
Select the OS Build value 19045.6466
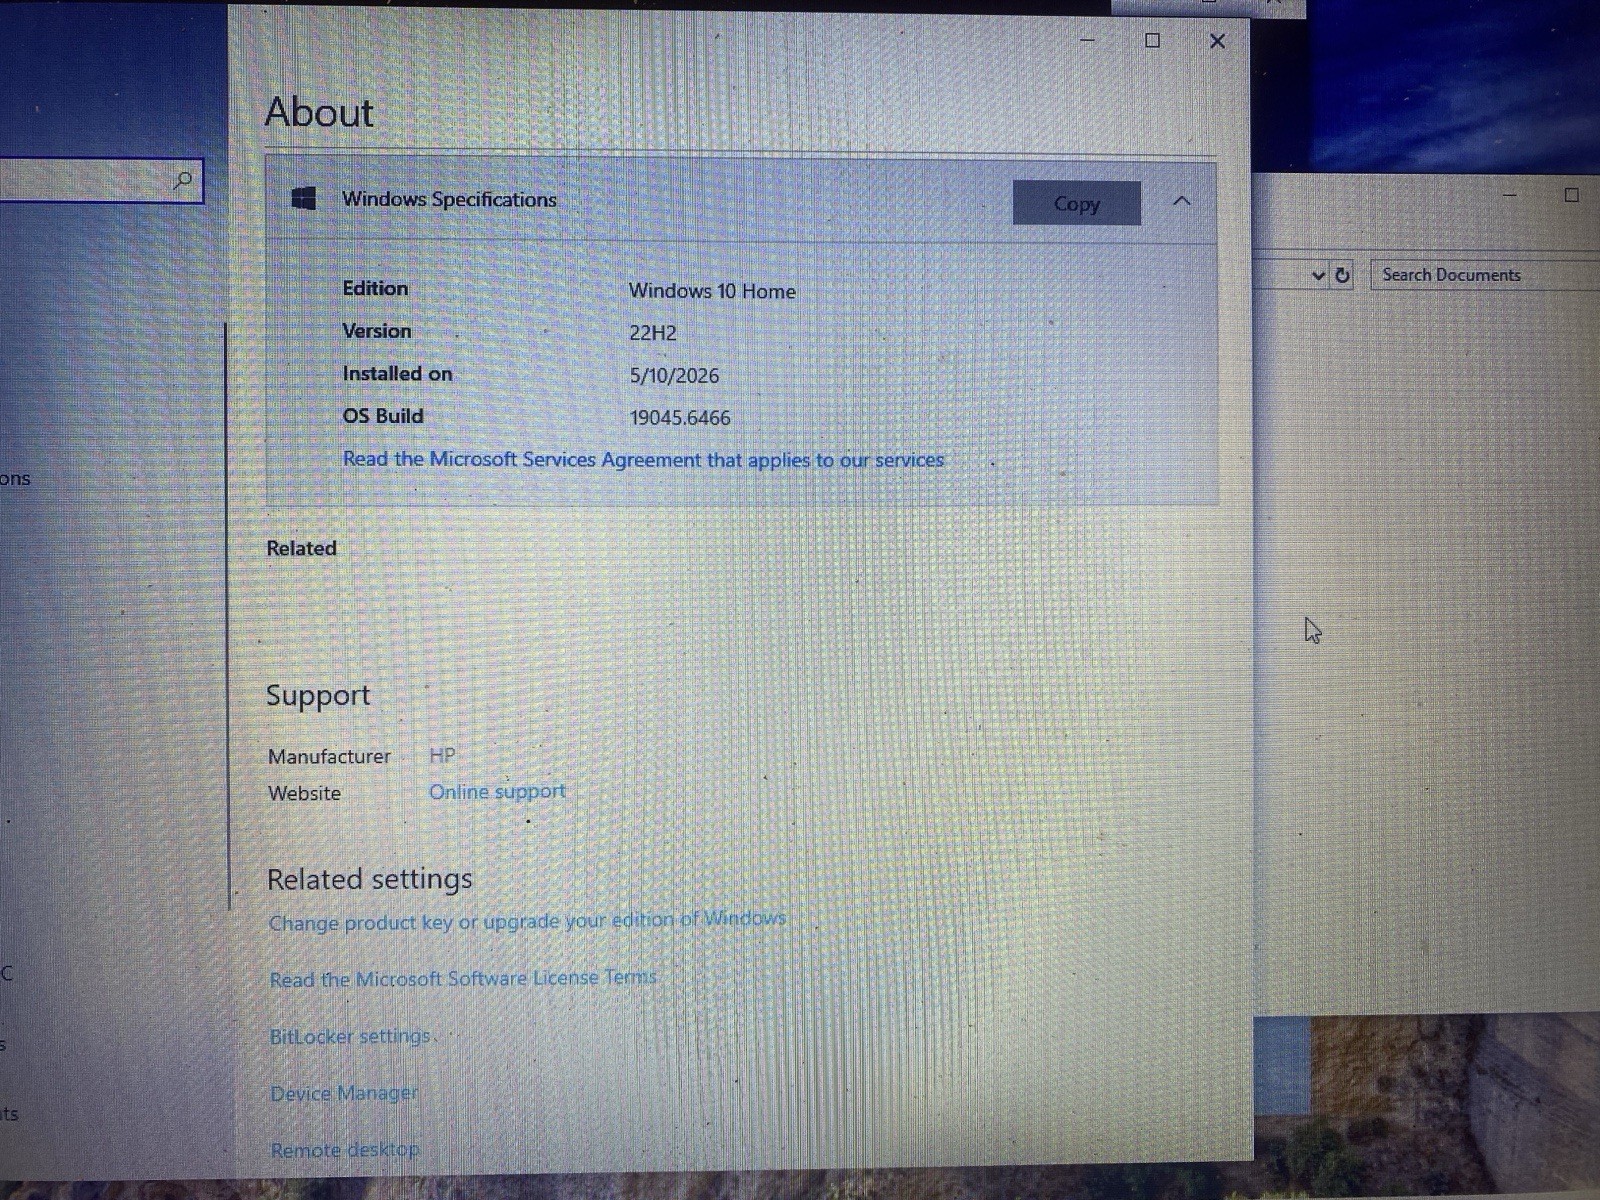click(x=680, y=418)
